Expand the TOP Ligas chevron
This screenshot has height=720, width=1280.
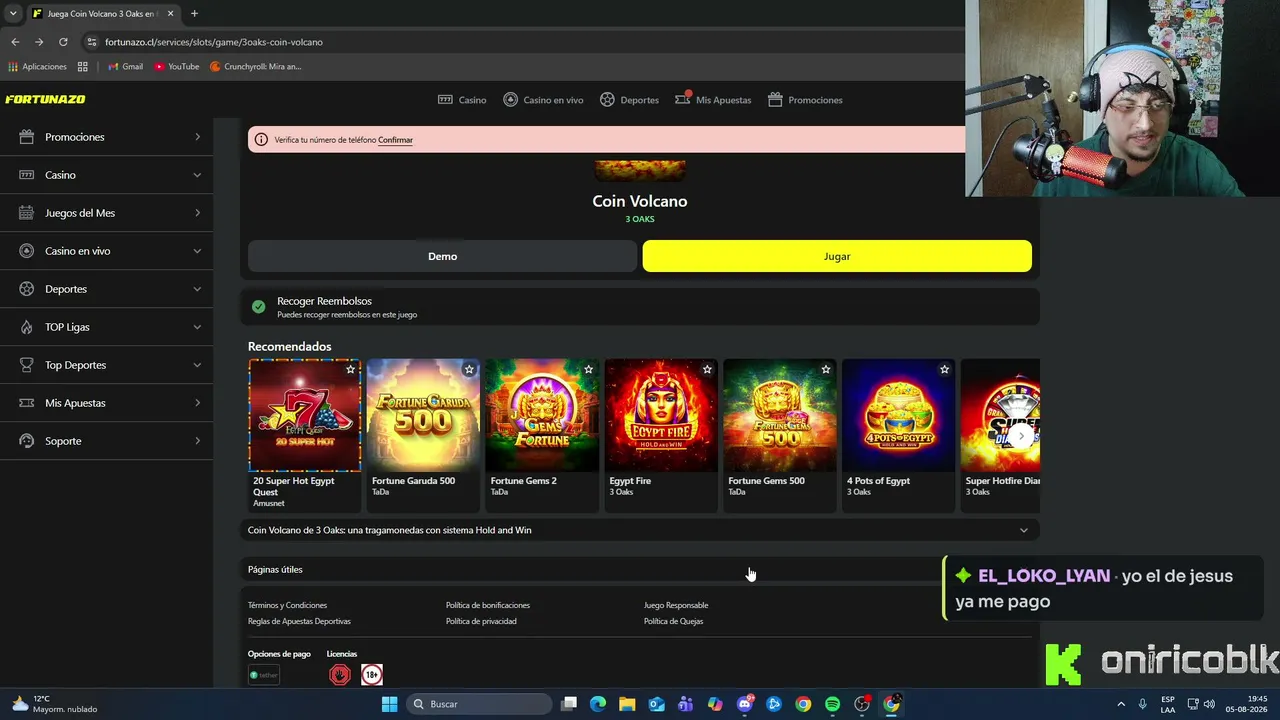coord(197,327)
